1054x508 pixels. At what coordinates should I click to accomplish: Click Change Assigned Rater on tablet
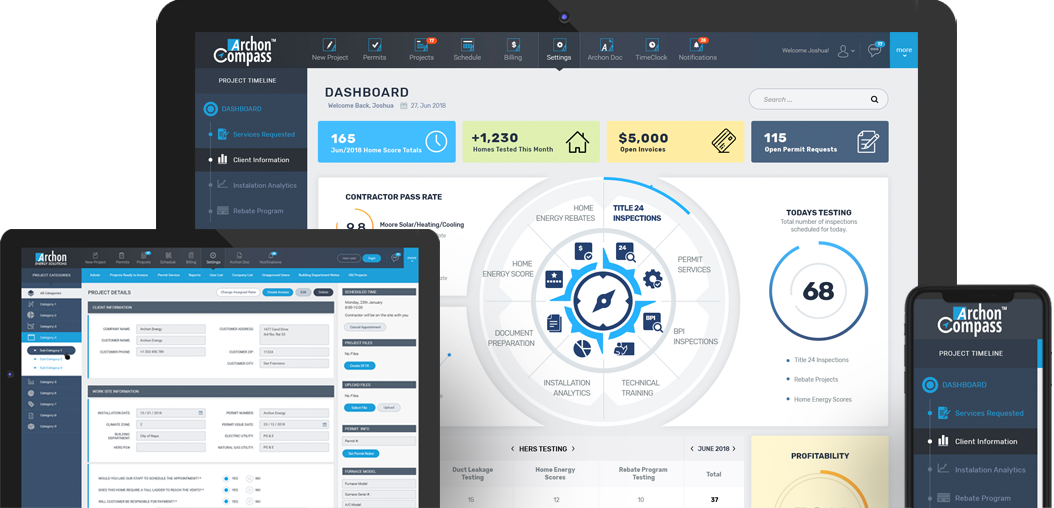click(x=238, y=292)
